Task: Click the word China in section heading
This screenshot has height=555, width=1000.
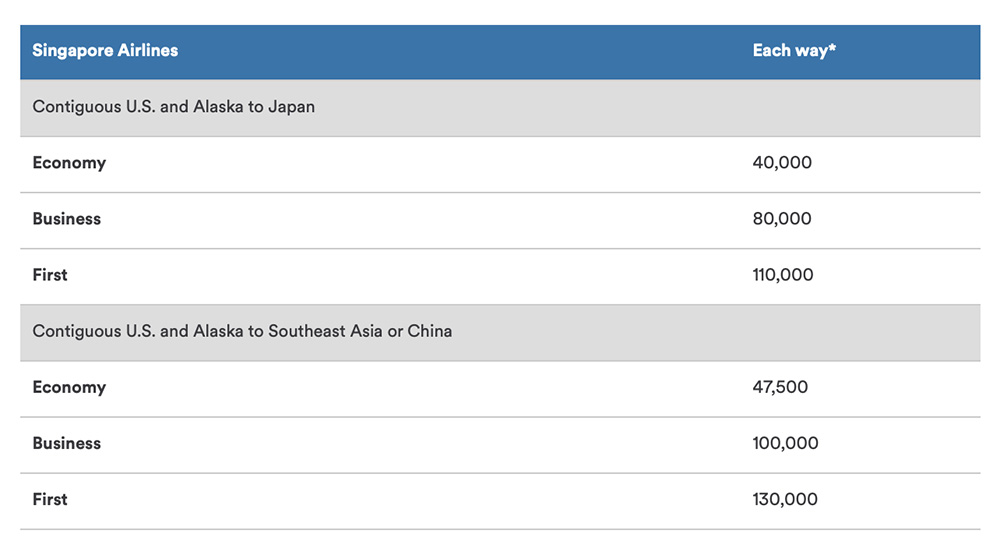Action: point(430,331)
